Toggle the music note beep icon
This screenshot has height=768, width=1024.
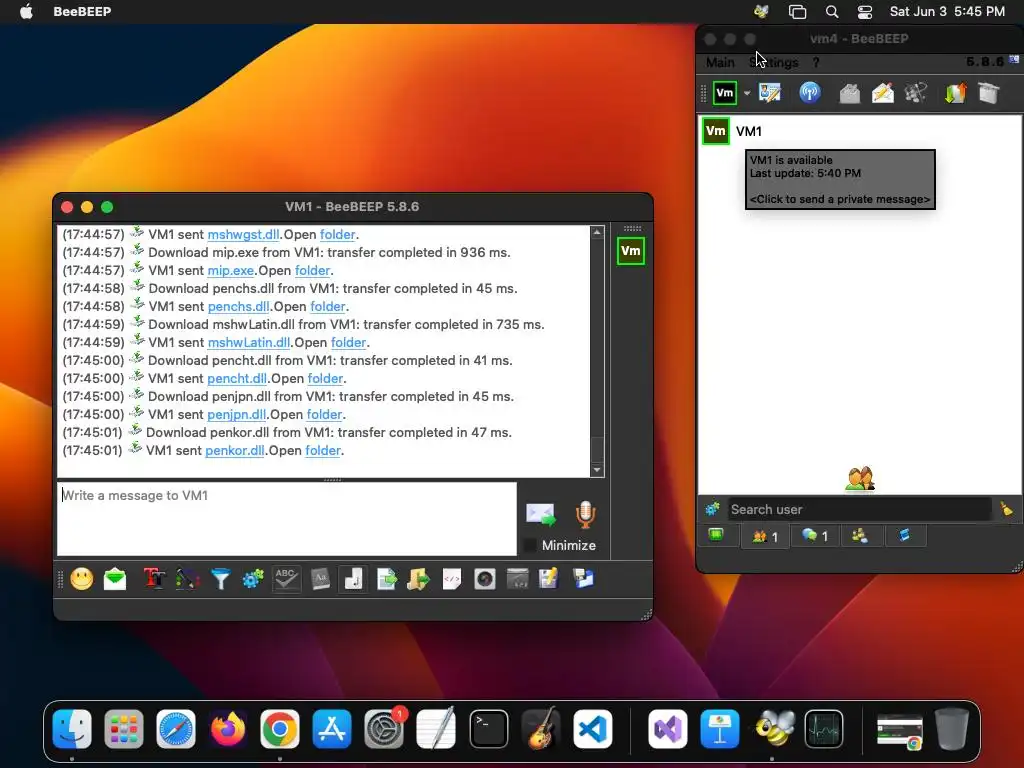353,579
